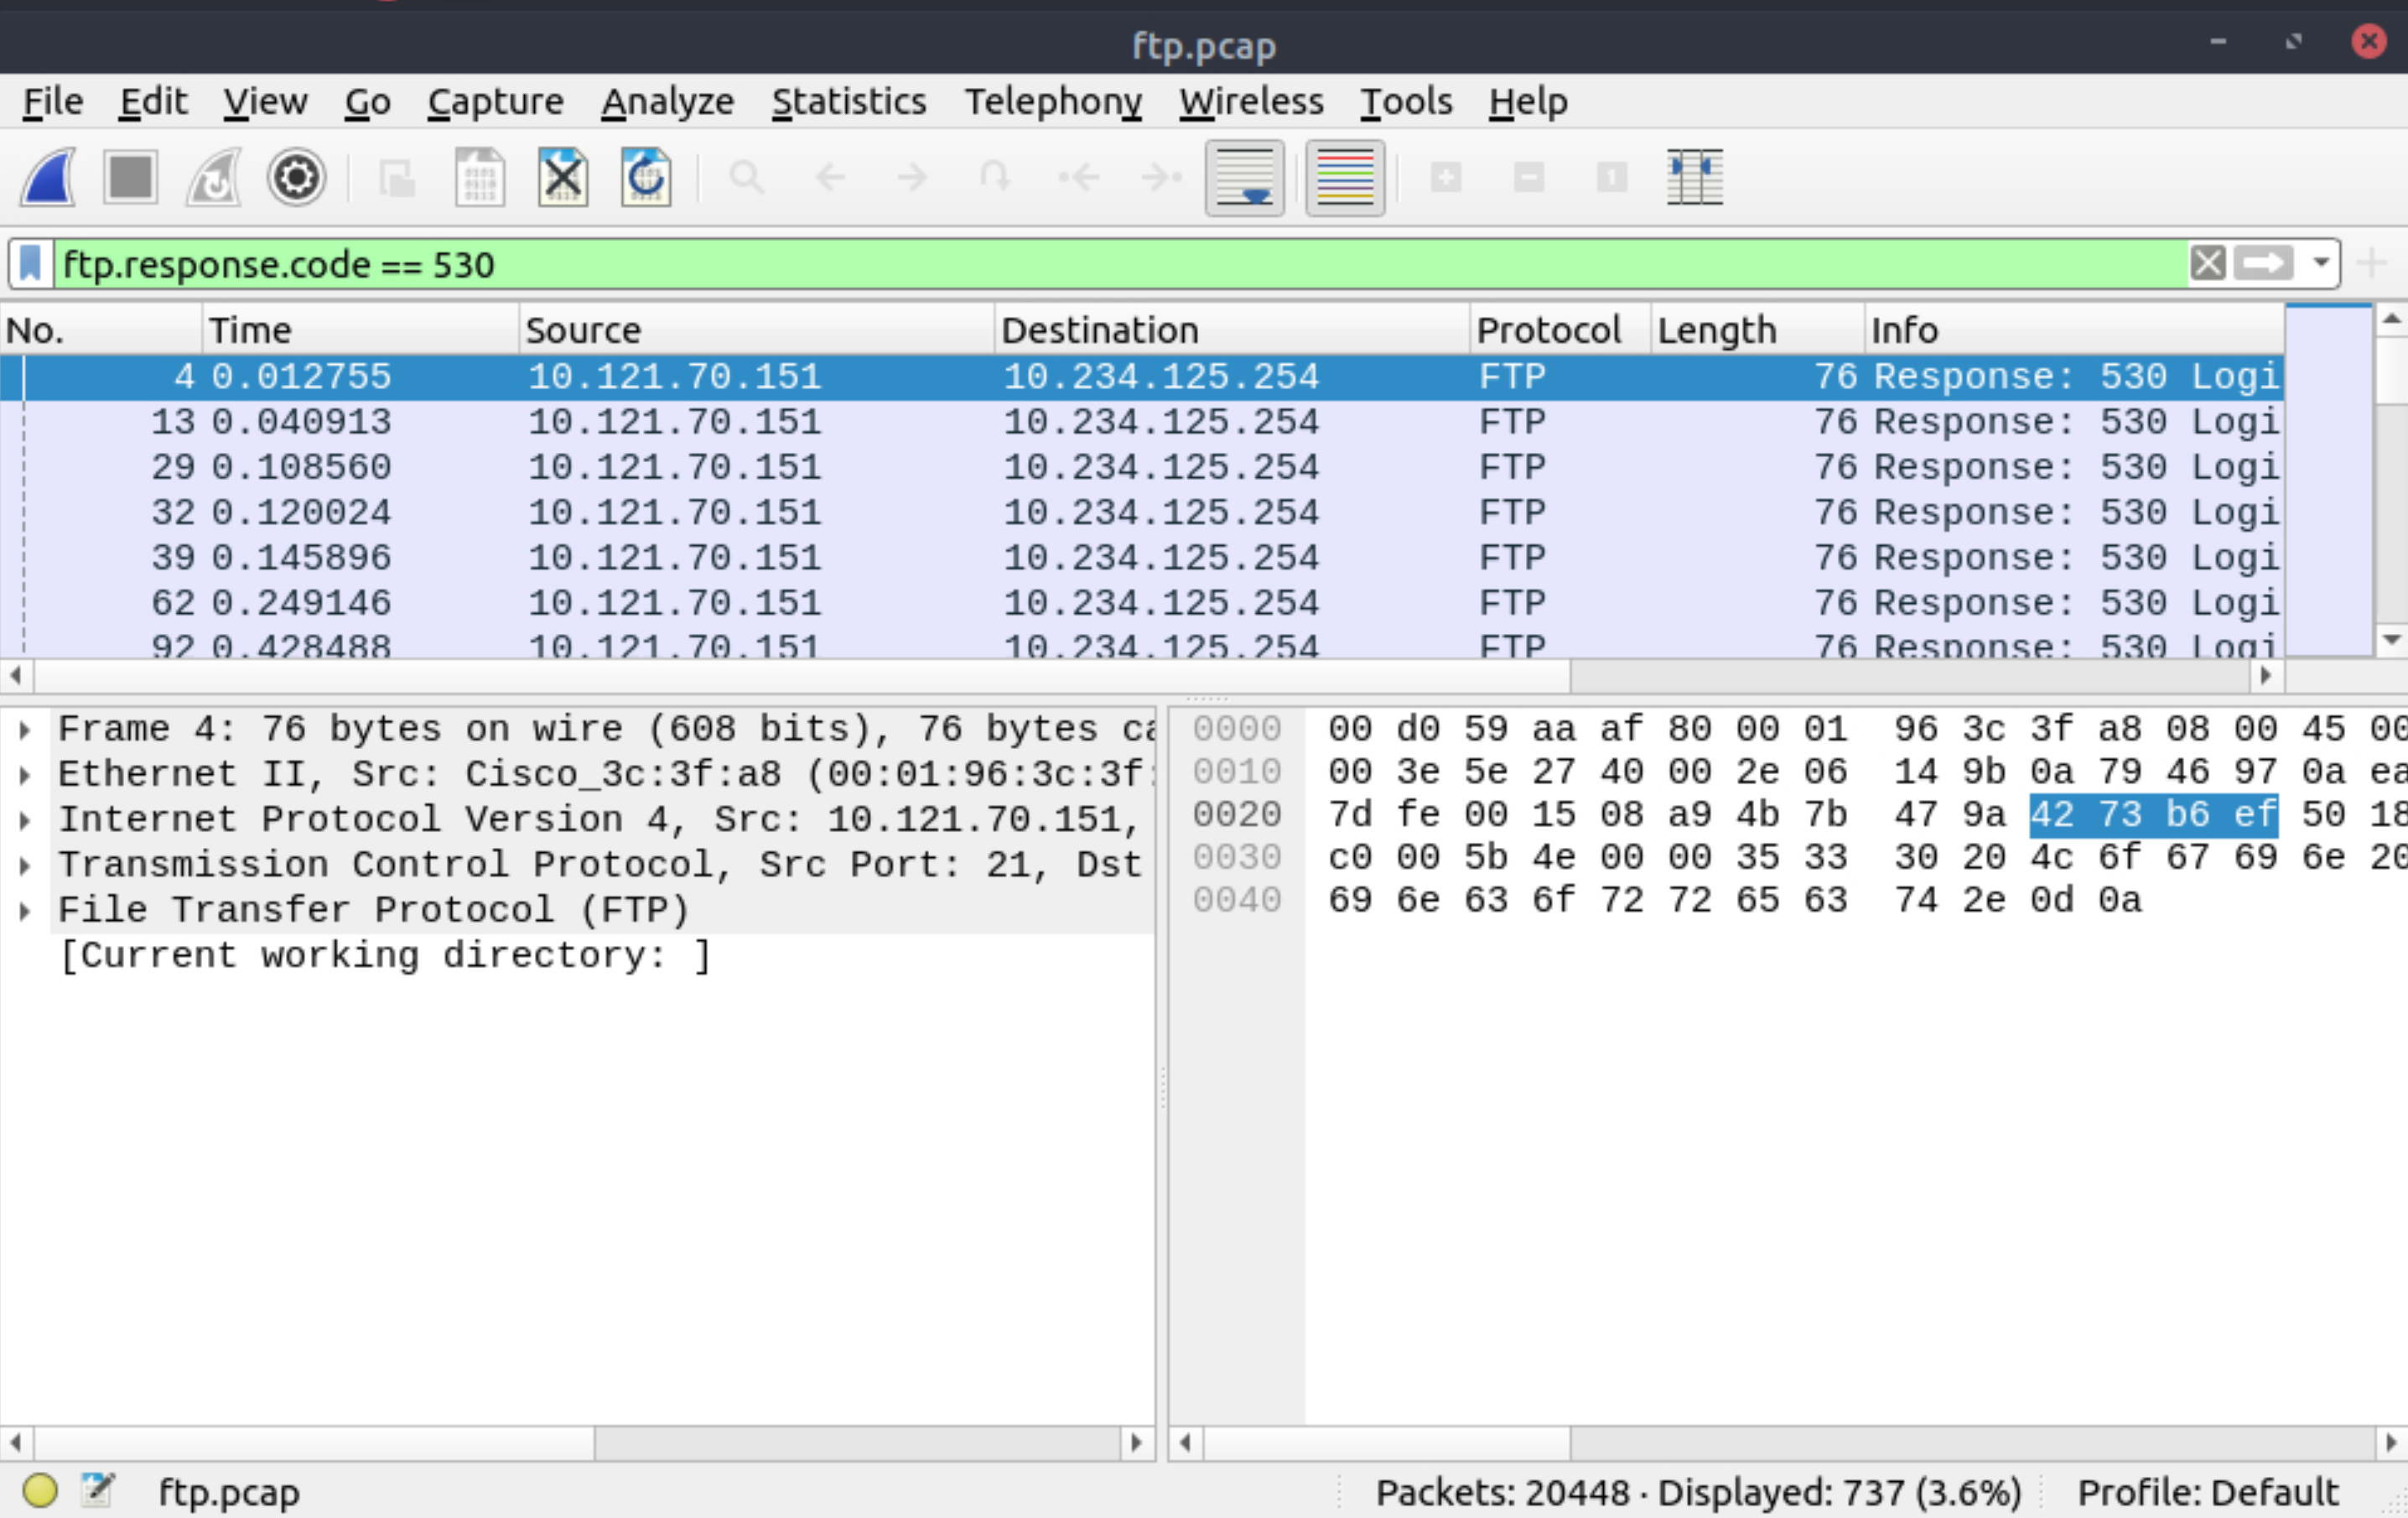Click the resize columns to fit icon

pos(1695,177)
